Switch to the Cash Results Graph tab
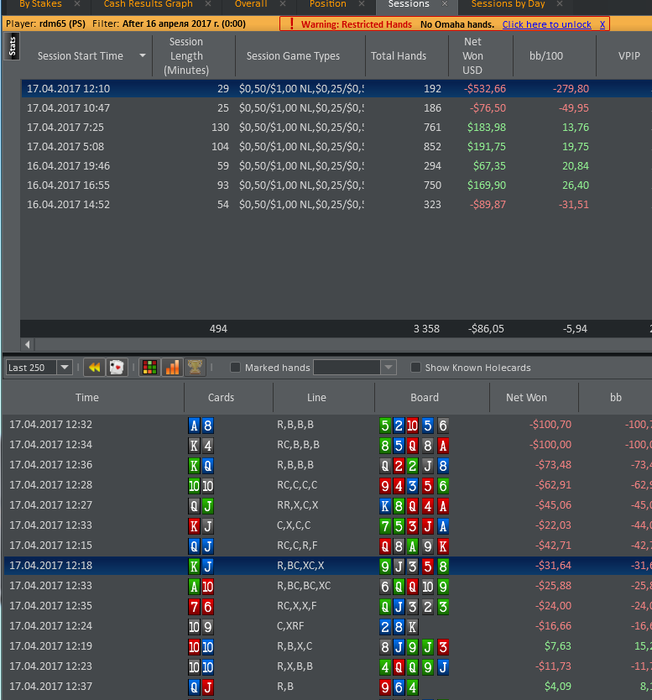 (x=148, y=4)
